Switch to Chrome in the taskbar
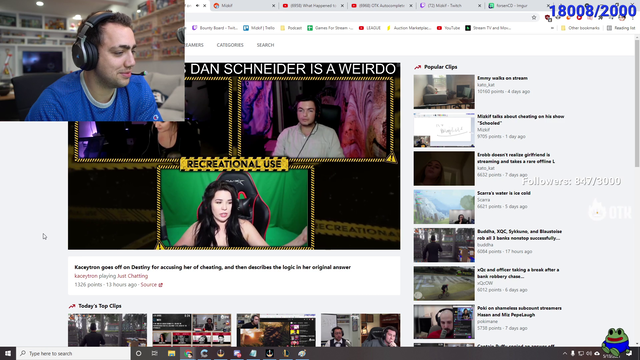The image size is (640, 360). click(188, 353)
